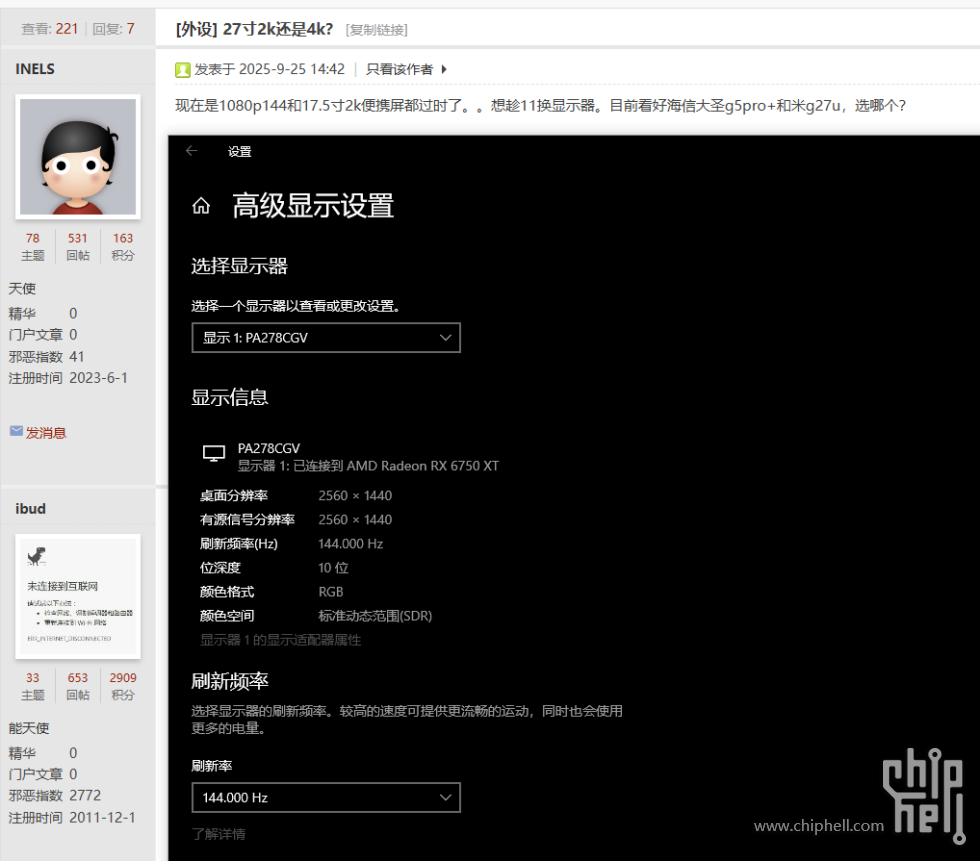
Task: Click the 了解详情 link
Action: 219,834
